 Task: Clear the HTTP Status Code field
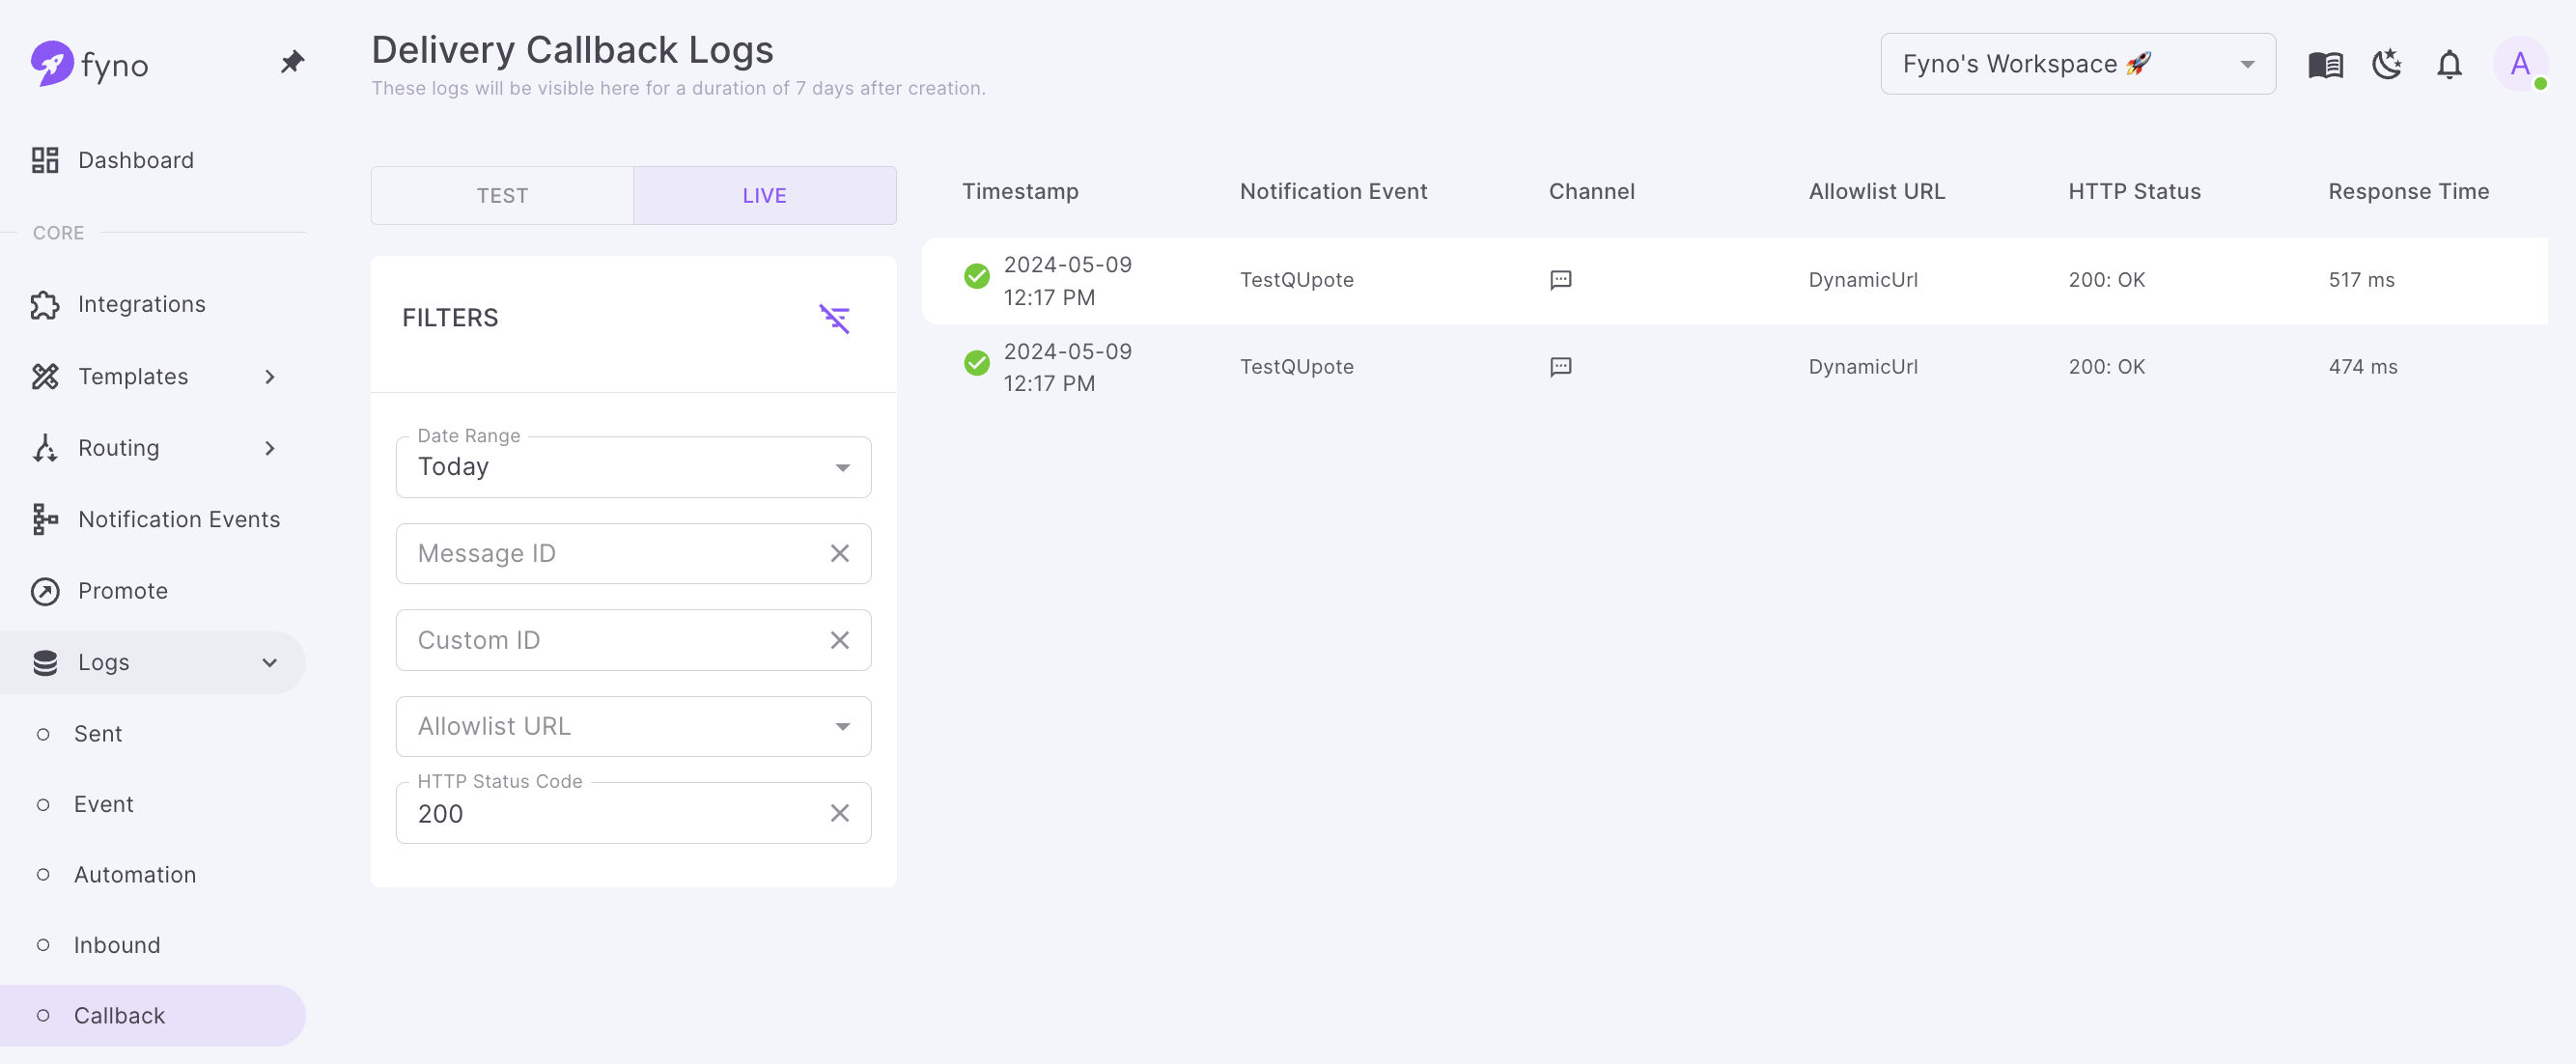(839, 813)
